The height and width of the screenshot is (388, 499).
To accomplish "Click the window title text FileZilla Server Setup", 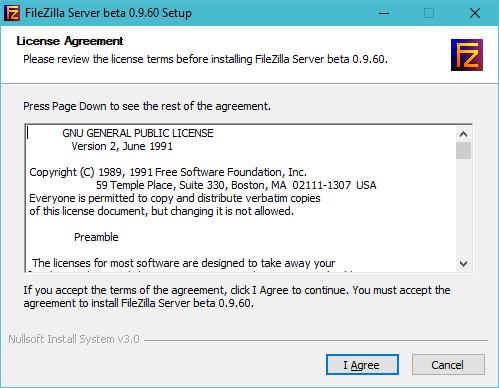I will pos(108,13).
